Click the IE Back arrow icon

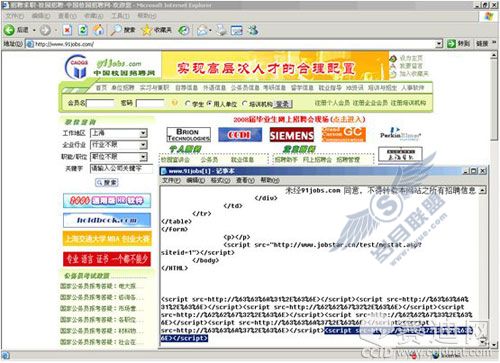point(9,30)
